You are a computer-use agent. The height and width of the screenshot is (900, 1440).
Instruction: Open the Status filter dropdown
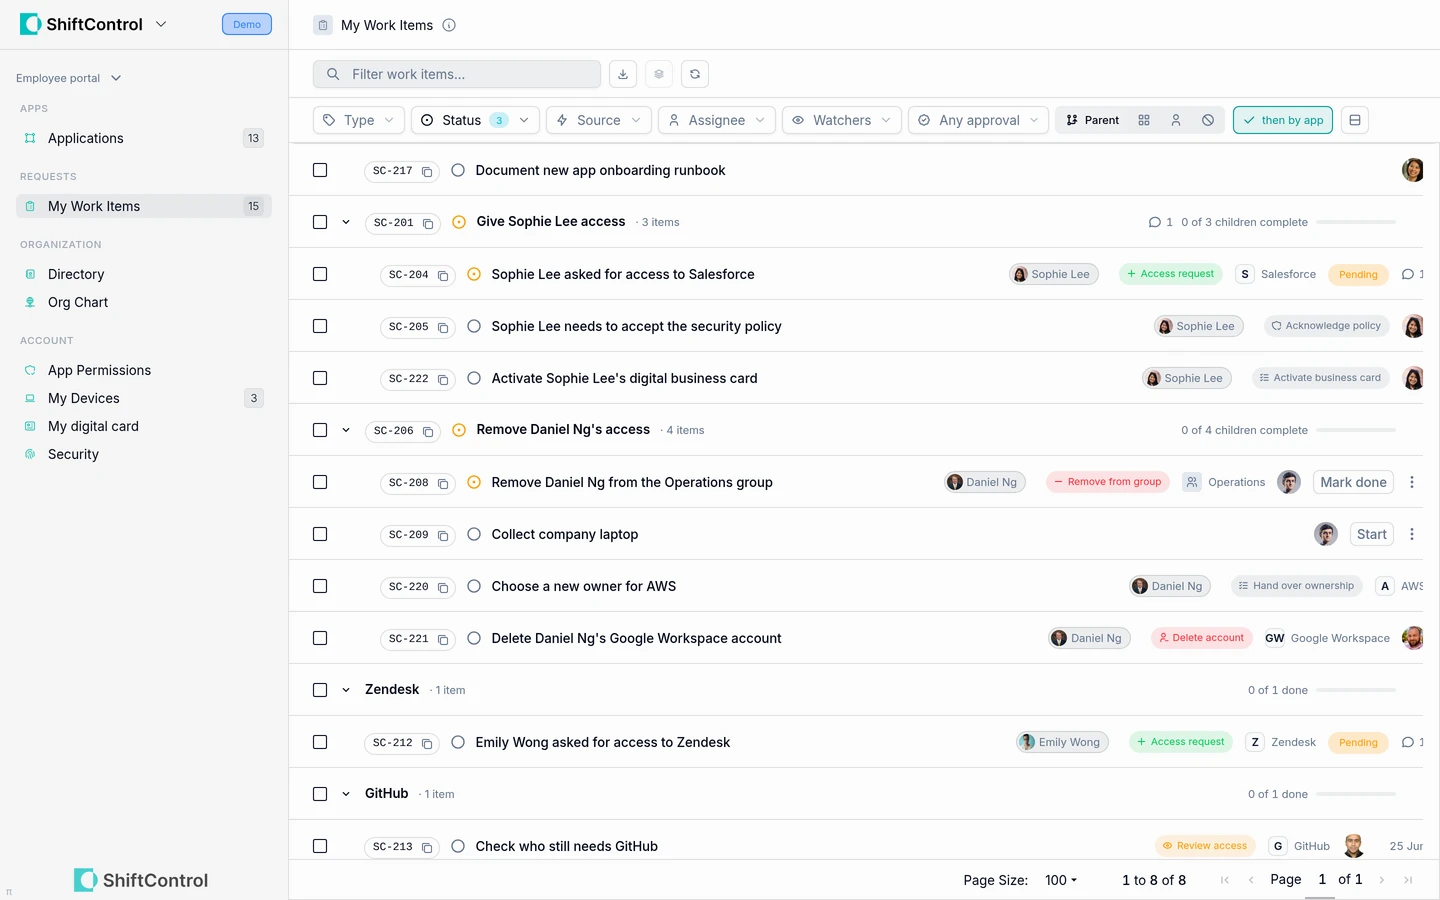[476, 120]
